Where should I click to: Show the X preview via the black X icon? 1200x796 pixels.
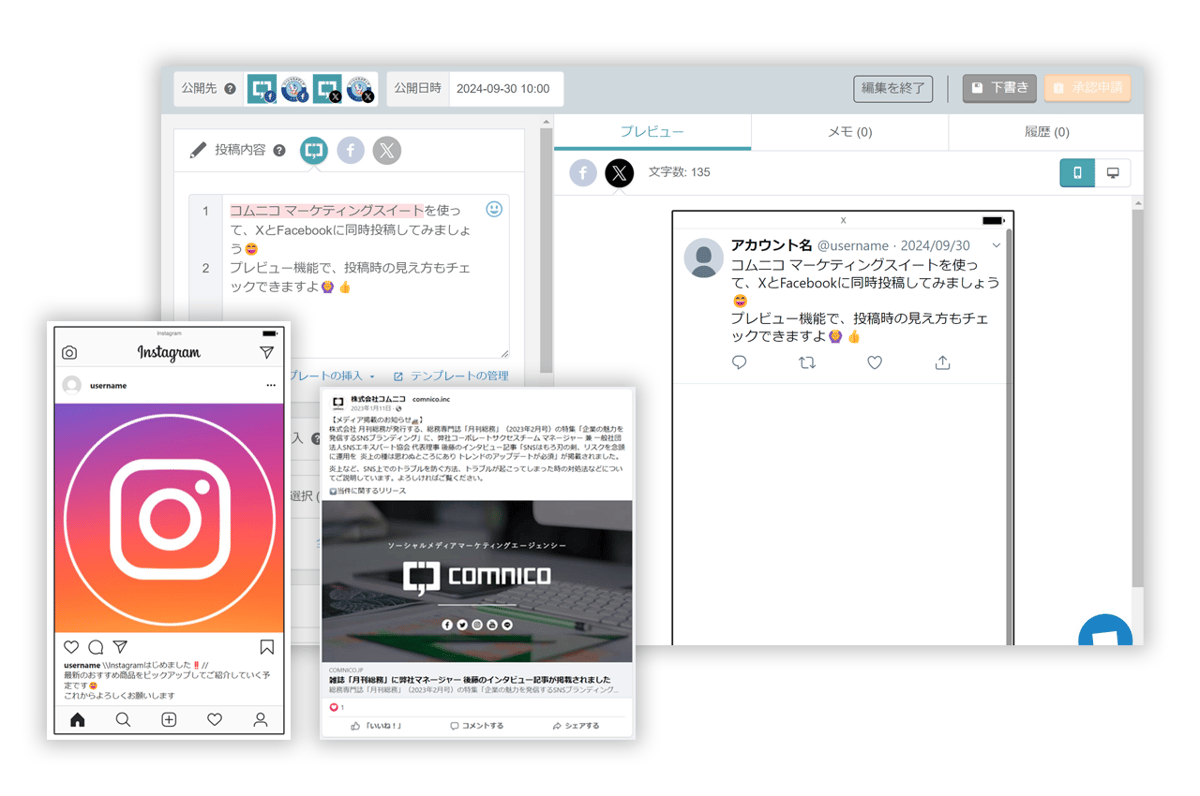point(620,173)
